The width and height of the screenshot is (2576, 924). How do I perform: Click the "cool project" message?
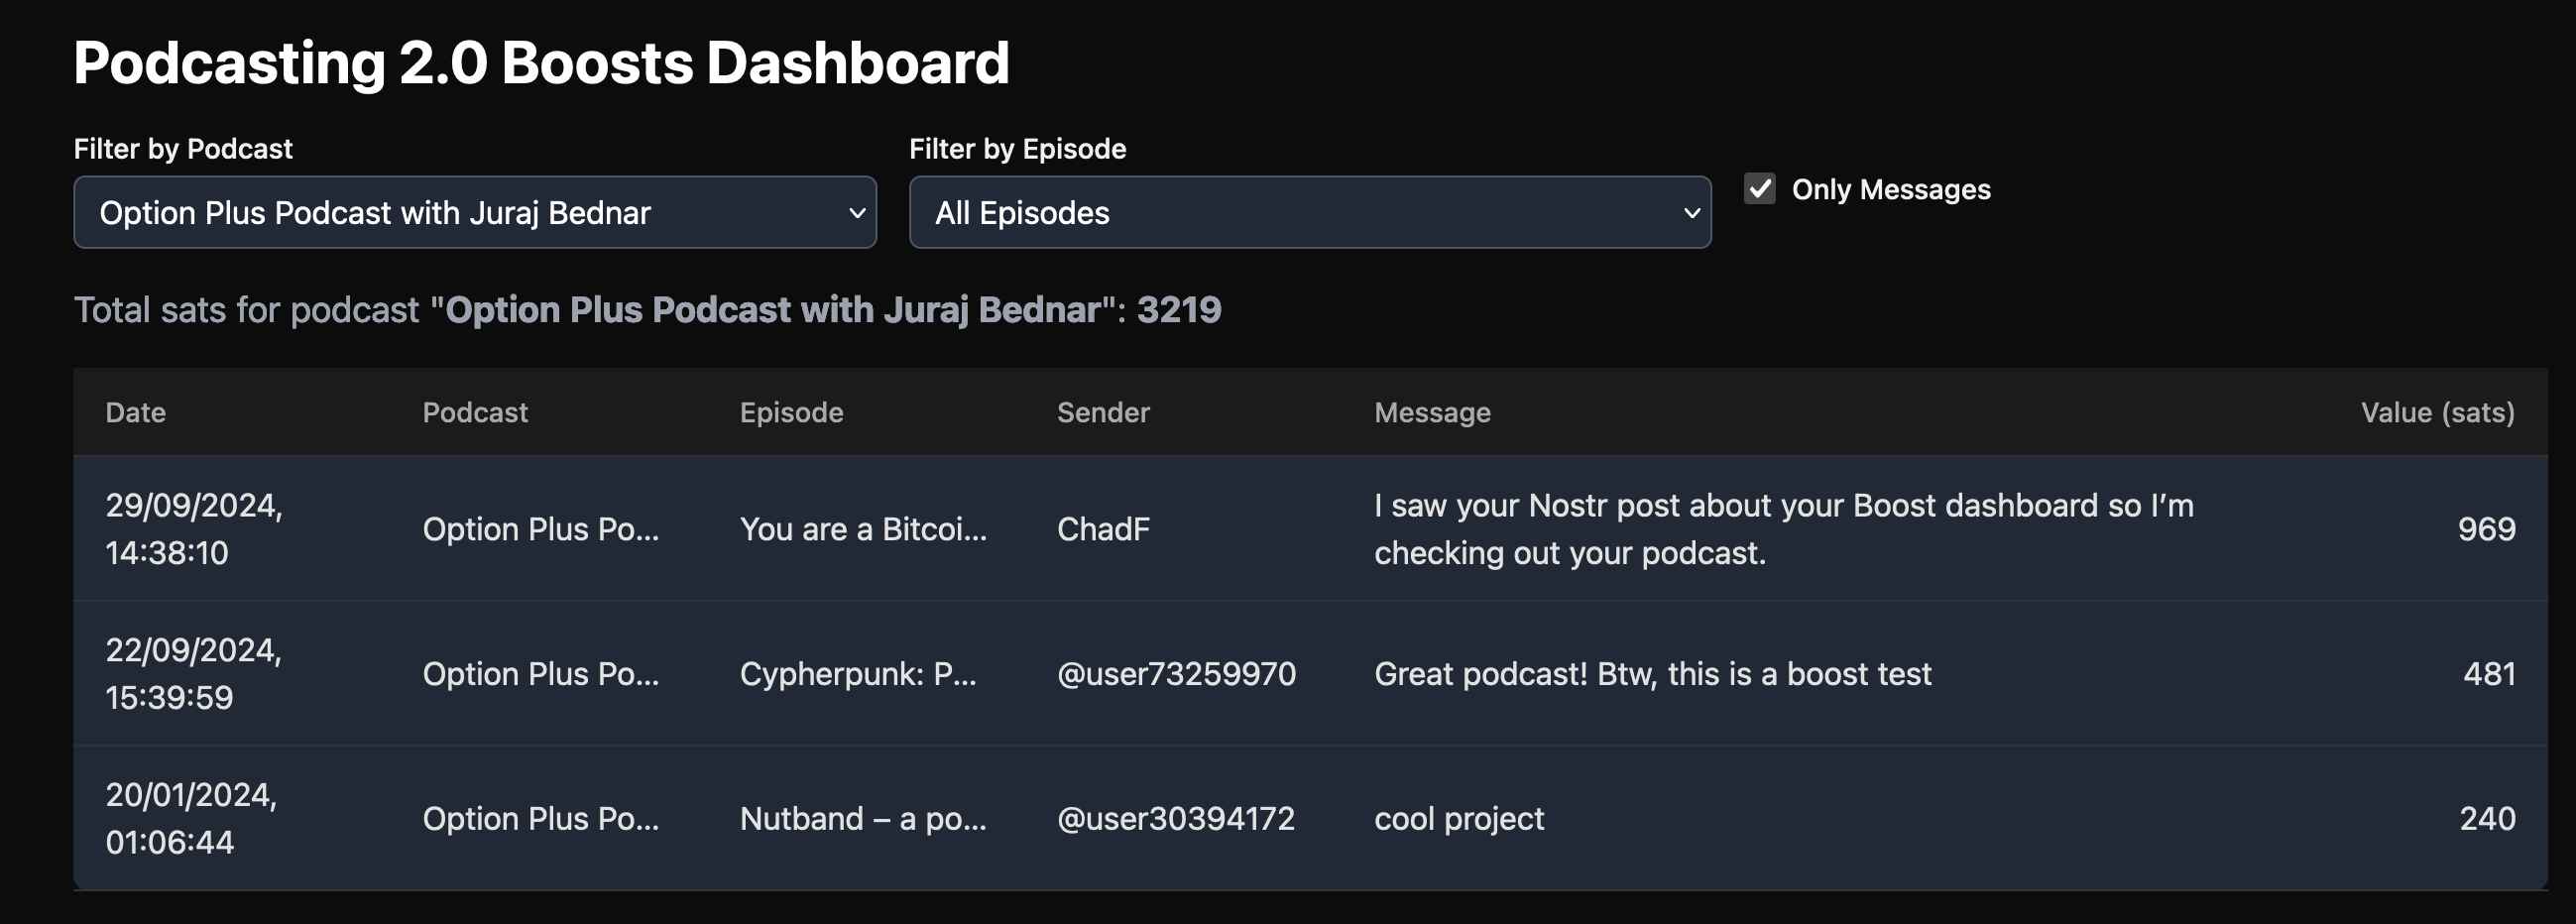(x=1459, y=819)
